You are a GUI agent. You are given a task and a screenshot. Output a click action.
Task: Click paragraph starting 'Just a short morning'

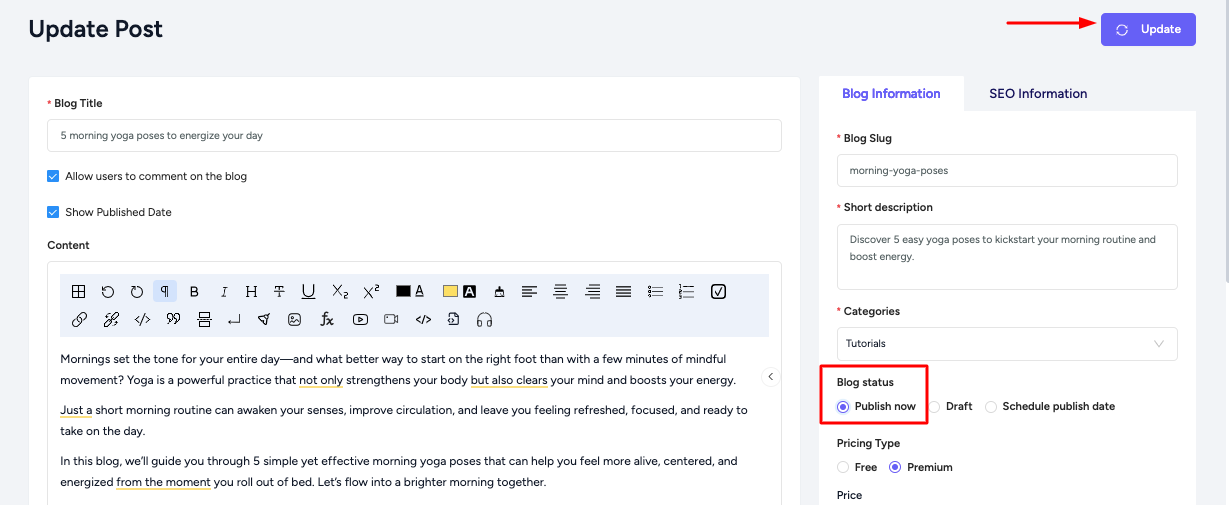[404, 420]
